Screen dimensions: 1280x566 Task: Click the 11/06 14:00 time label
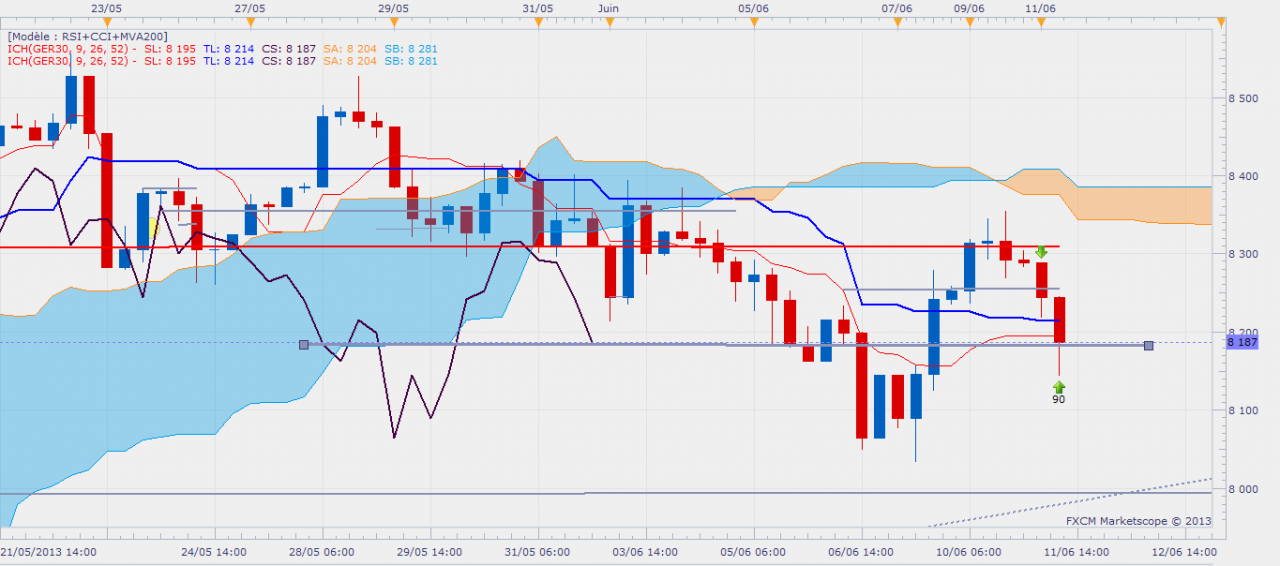(x=1078, y=551)
